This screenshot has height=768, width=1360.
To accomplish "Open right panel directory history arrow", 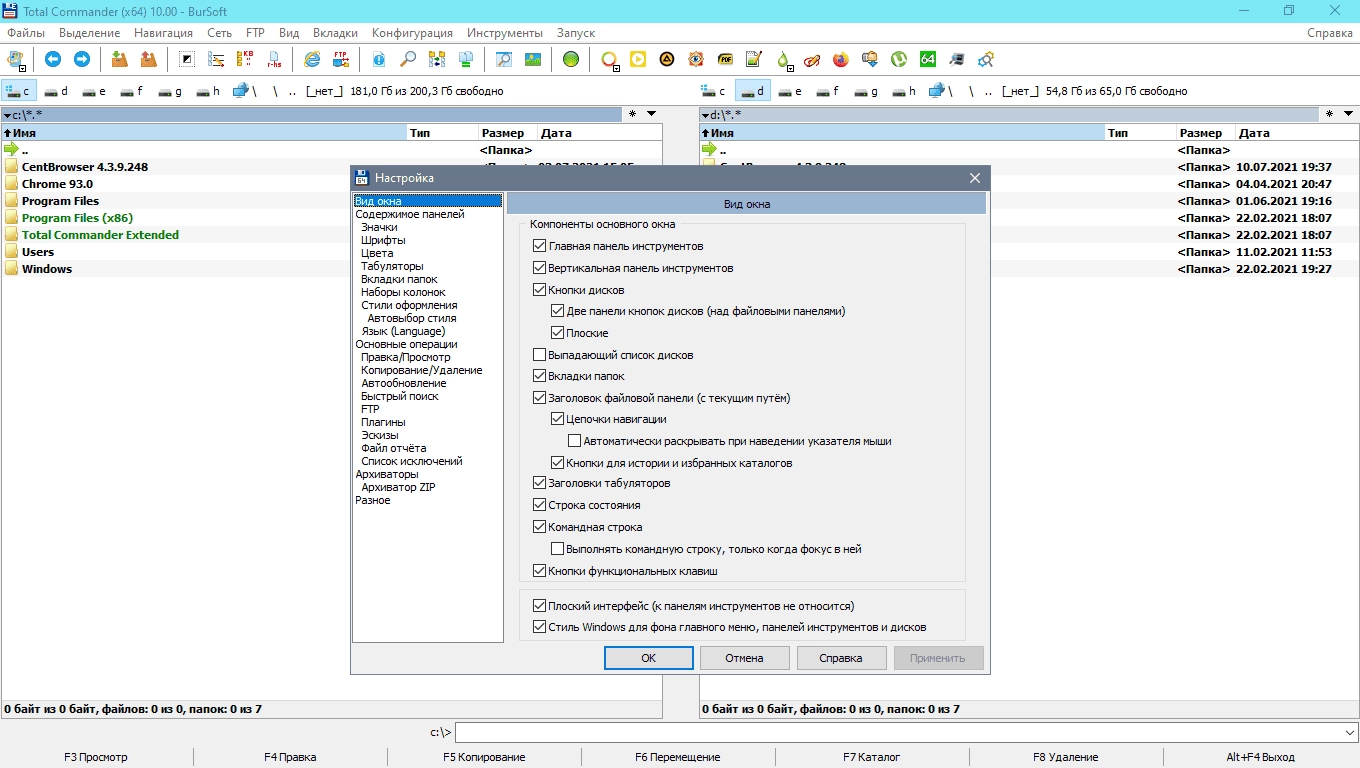I will (1349, 114).
